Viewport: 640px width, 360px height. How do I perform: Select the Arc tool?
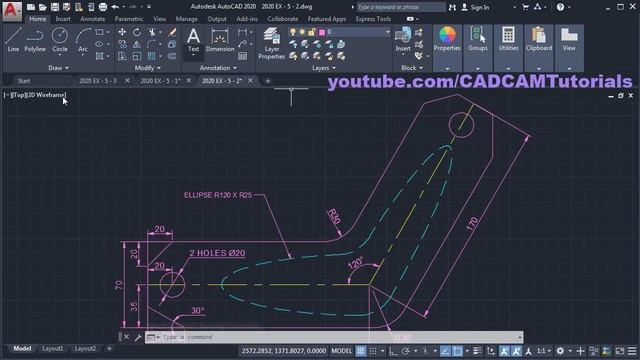coord(83,40)
